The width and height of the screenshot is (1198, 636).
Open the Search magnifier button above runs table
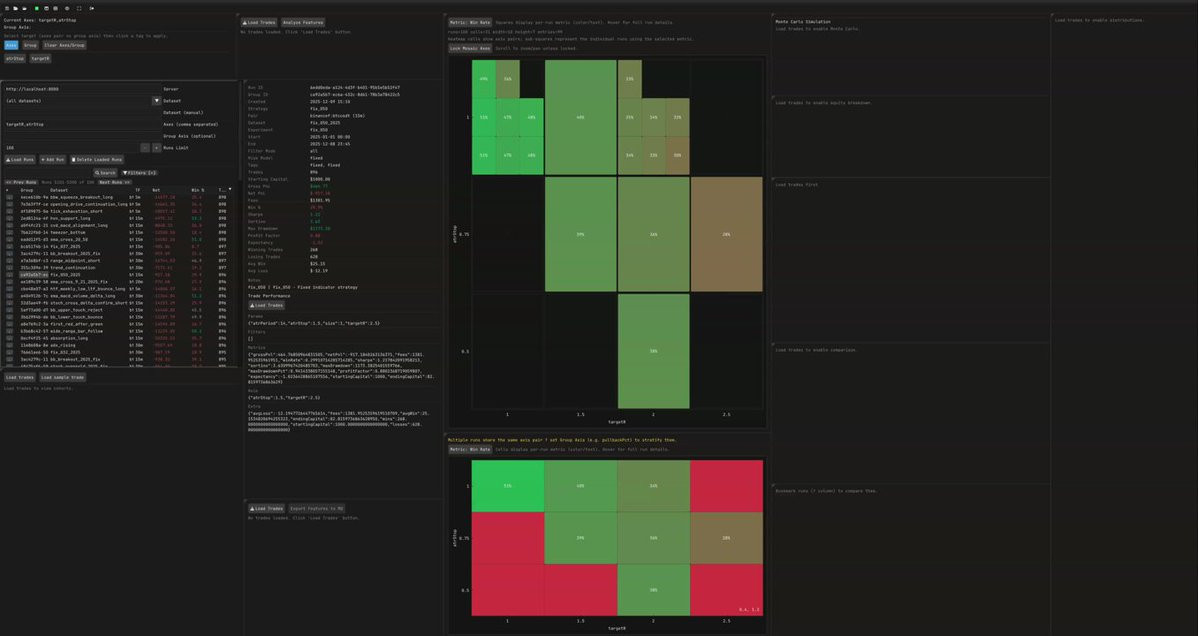(105, 173)
